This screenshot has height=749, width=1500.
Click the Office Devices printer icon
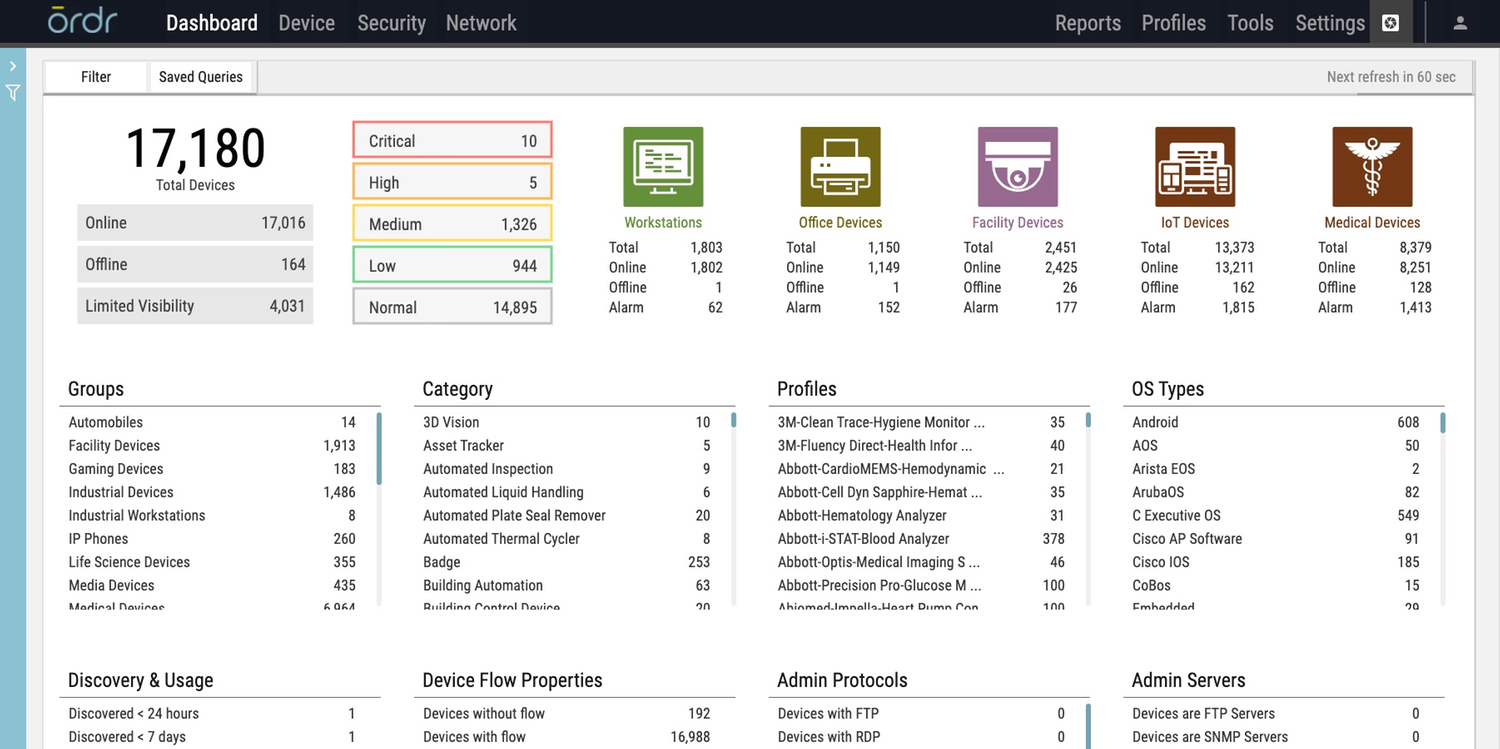840,166
